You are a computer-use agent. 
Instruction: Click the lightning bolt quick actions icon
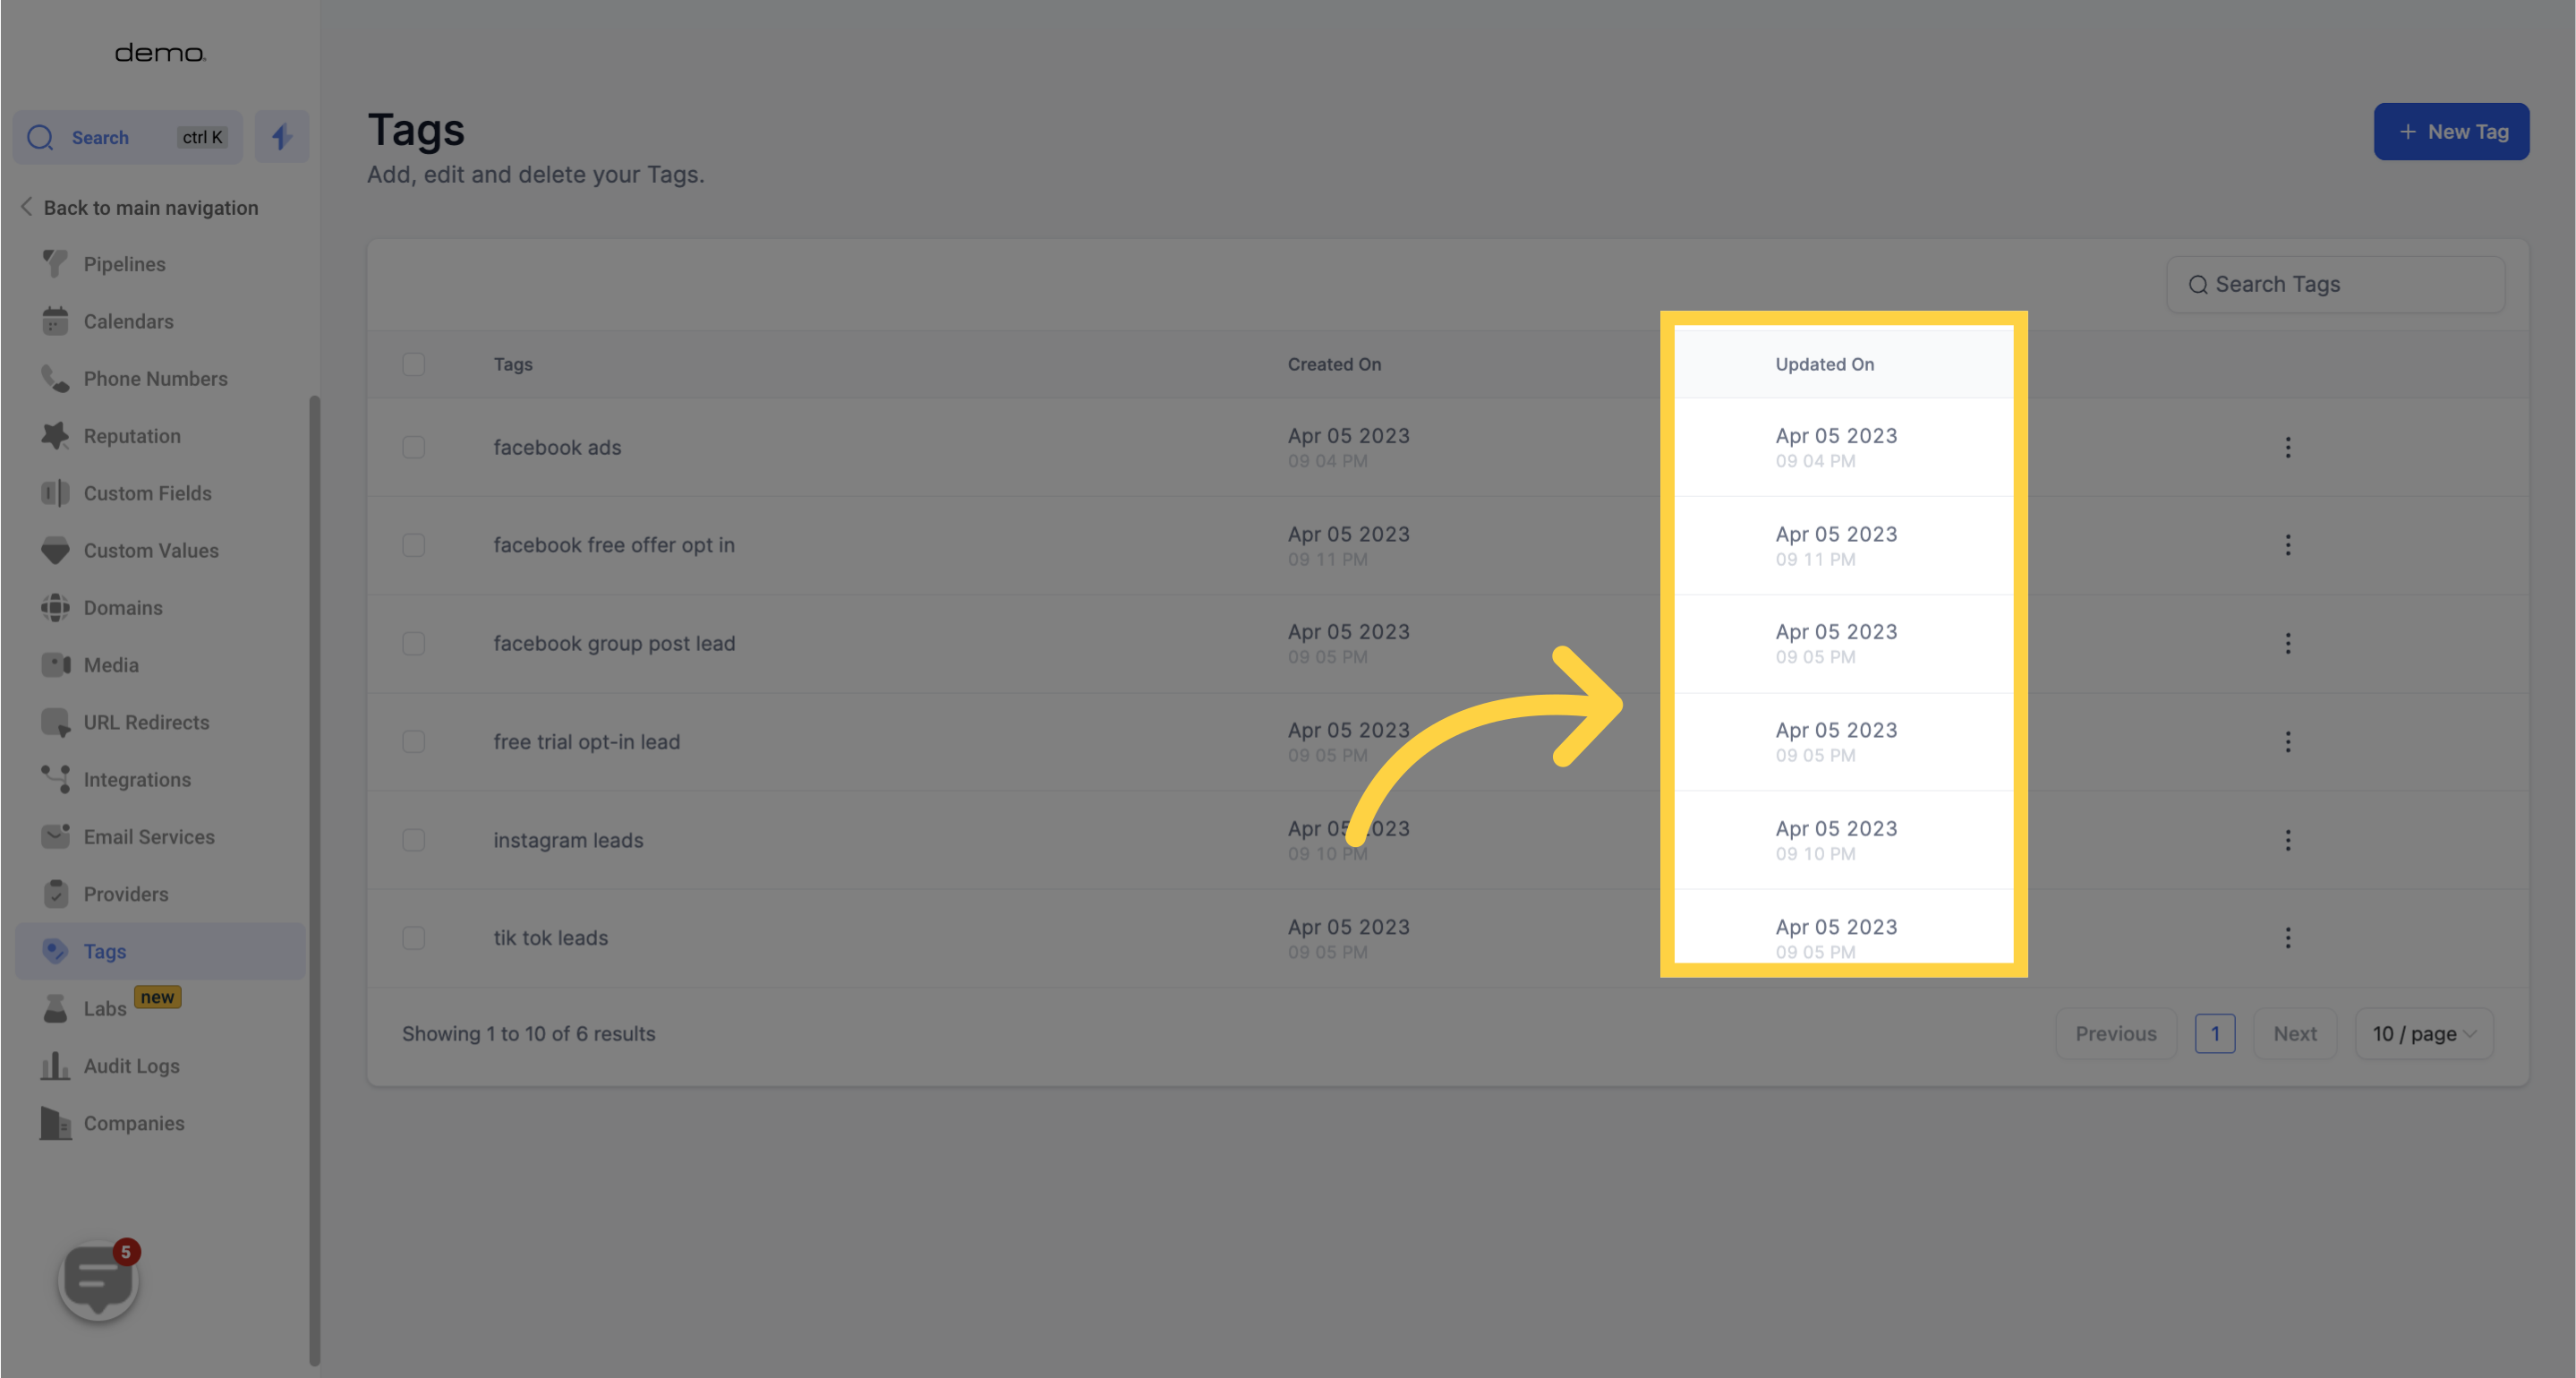point(281,137)
